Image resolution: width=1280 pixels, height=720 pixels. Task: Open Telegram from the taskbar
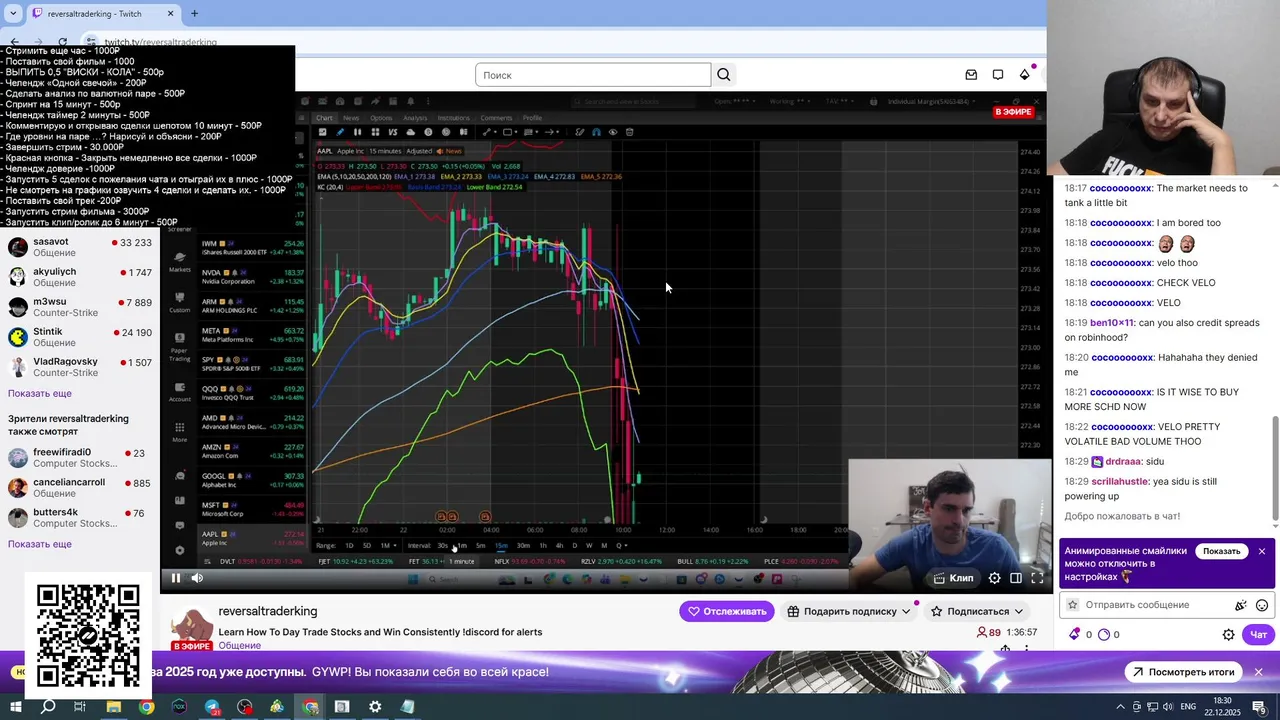(x=212, y=707)
